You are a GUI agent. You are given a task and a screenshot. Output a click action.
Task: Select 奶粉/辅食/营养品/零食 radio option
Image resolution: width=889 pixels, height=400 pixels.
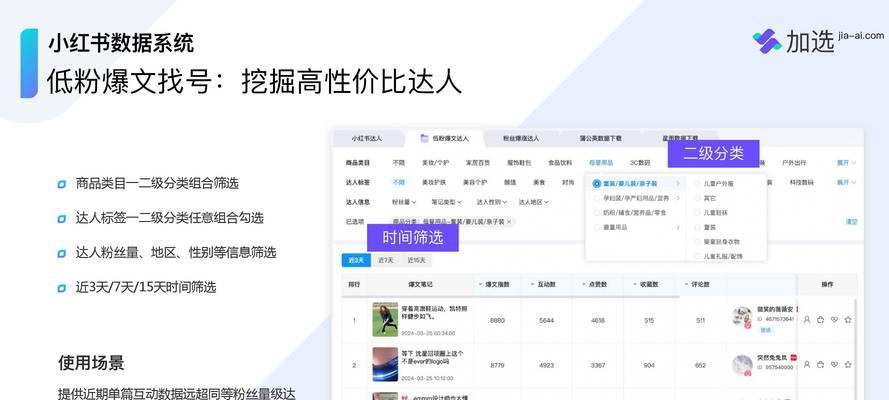point(596,212)
